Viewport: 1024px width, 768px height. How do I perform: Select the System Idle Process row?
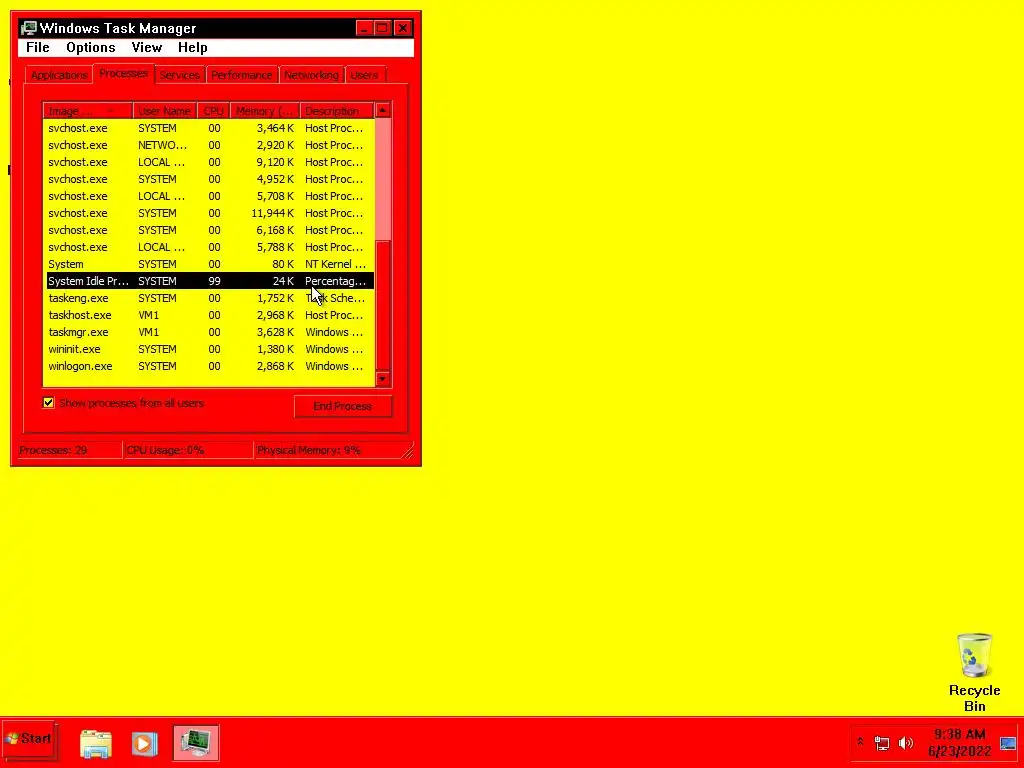(x=208, y=281)
